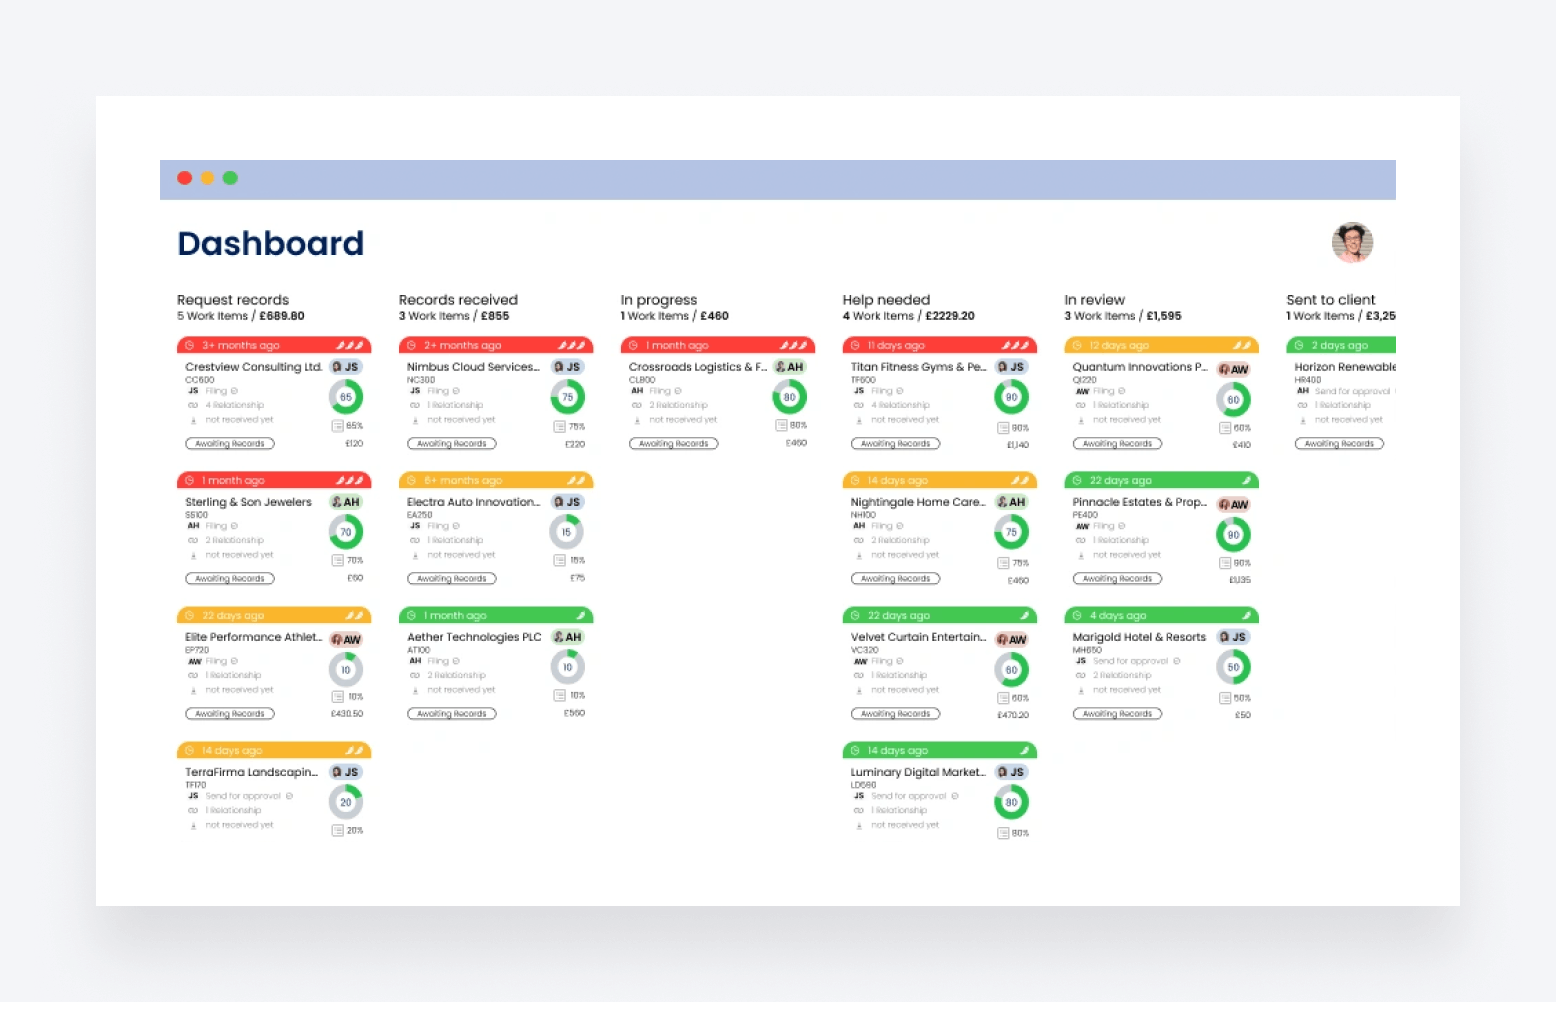Click 'Send for approval' on TerraFirma card
The height and width of the screenshot is (1014, 1556).
point(243,796)
